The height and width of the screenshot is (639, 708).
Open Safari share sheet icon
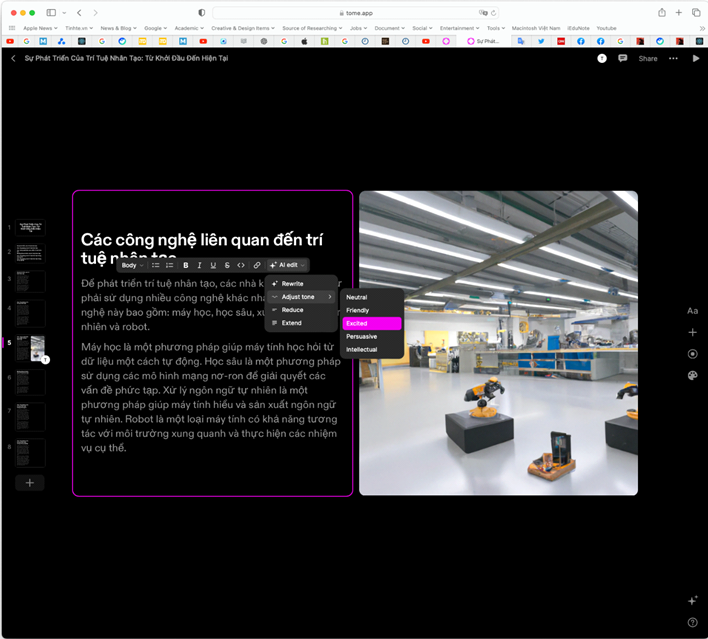(661, 13)
